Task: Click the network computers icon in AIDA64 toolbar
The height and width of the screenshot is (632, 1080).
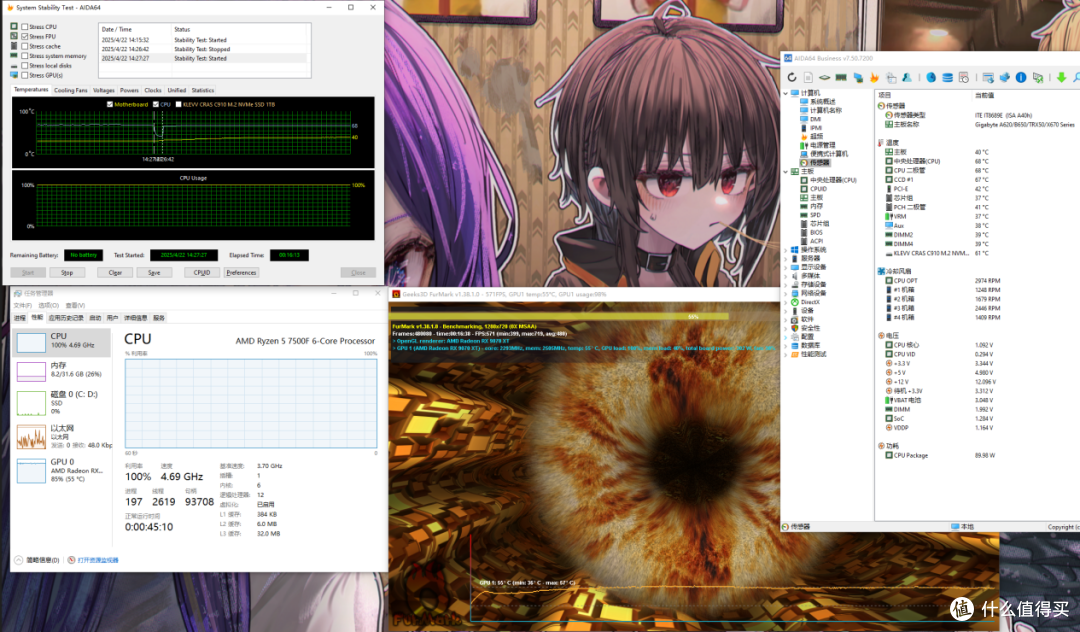Action: pyautogui.click(x=858, y=78)
